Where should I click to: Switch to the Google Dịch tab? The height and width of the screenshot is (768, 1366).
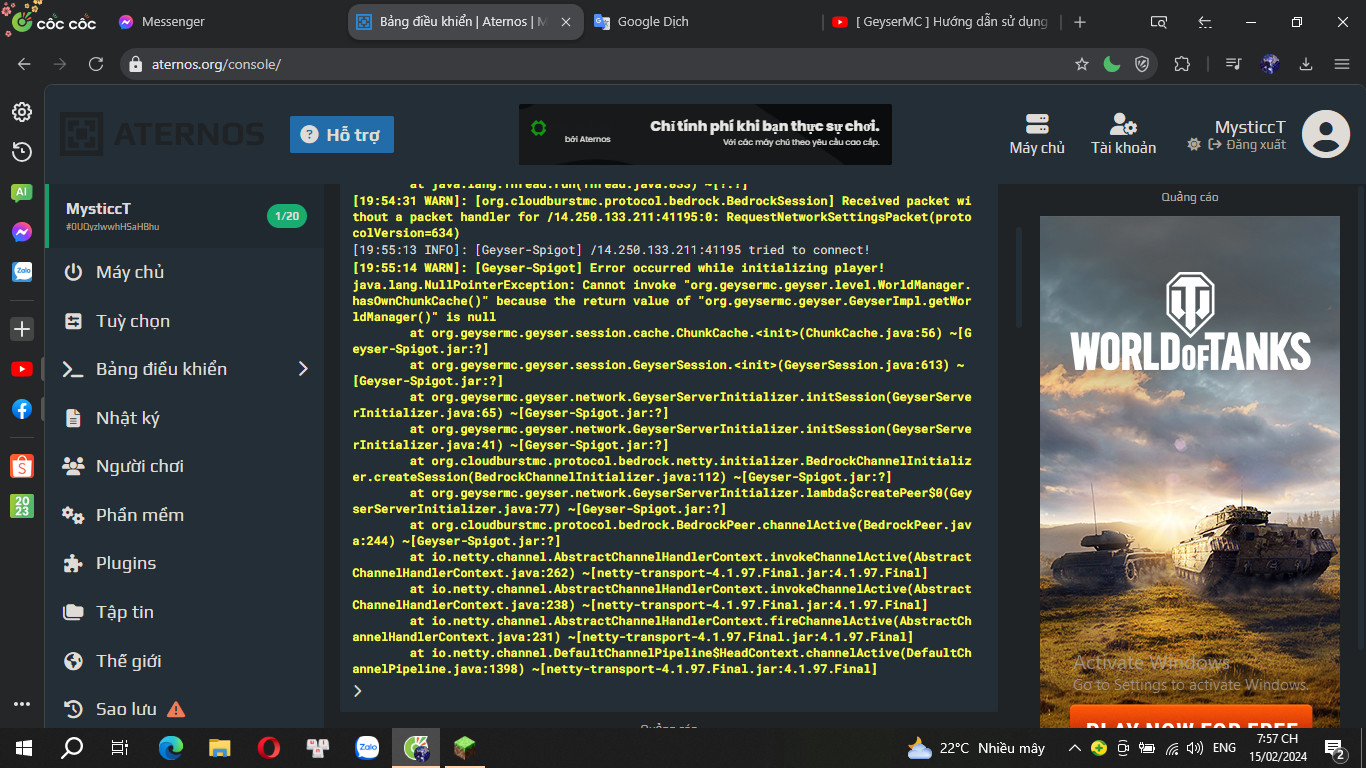[652, 22]
